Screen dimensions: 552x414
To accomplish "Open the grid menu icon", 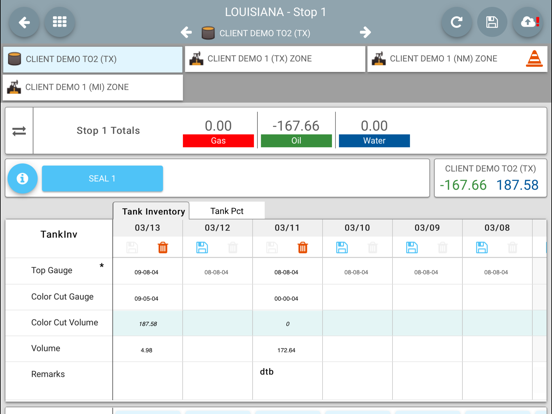I will [x=59, y=23].
